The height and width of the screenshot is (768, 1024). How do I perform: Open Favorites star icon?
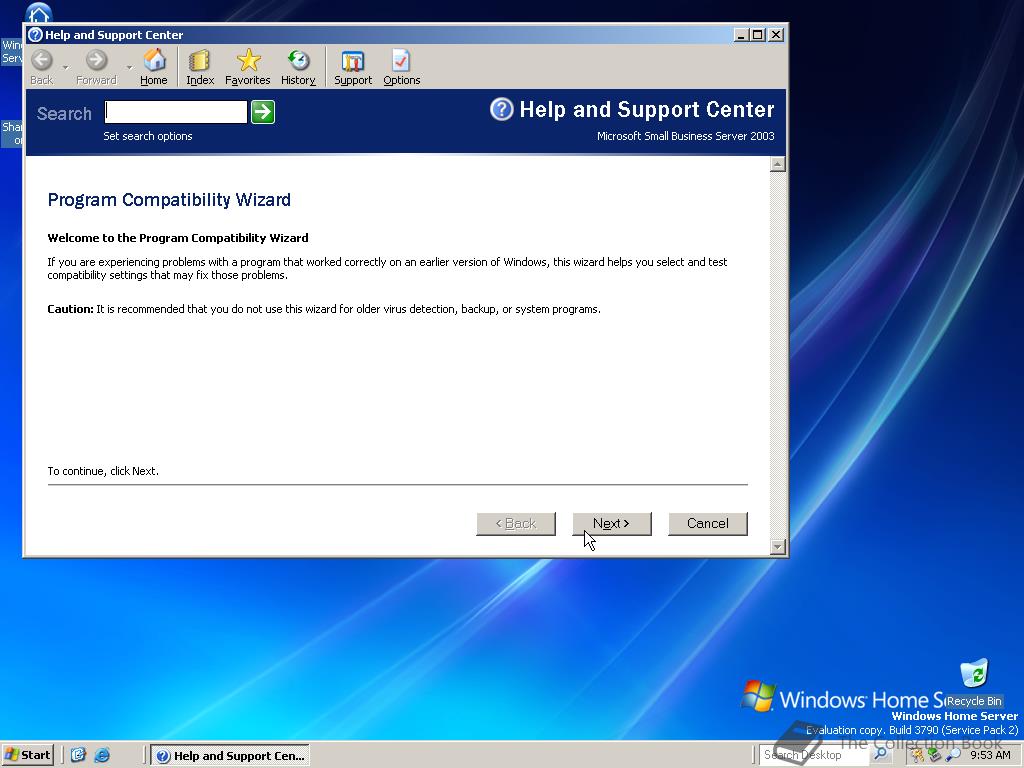click(248, 67)
